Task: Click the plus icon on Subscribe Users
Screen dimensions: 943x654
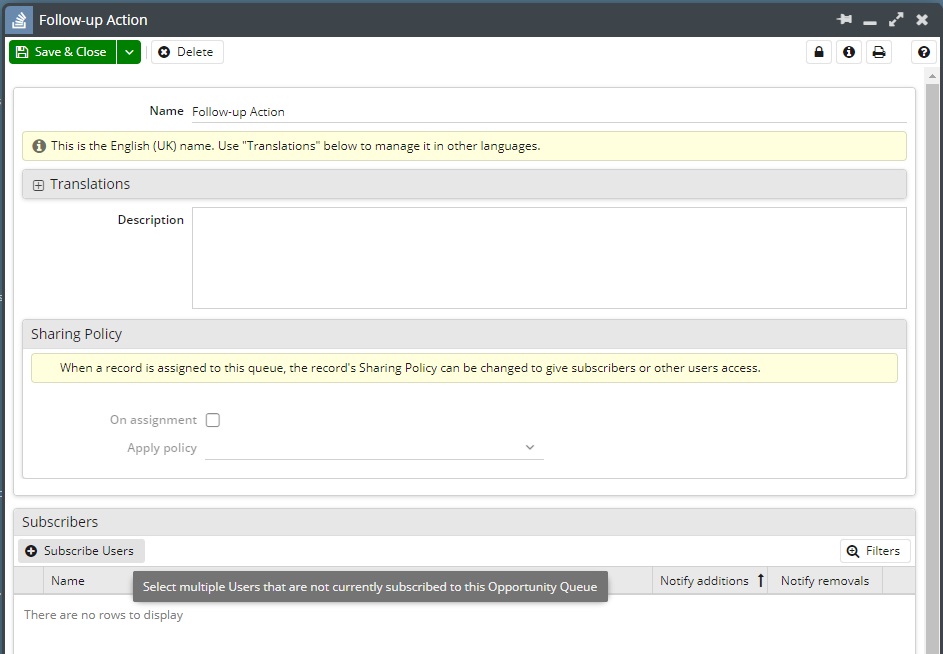Action: [x=30, y=550]
